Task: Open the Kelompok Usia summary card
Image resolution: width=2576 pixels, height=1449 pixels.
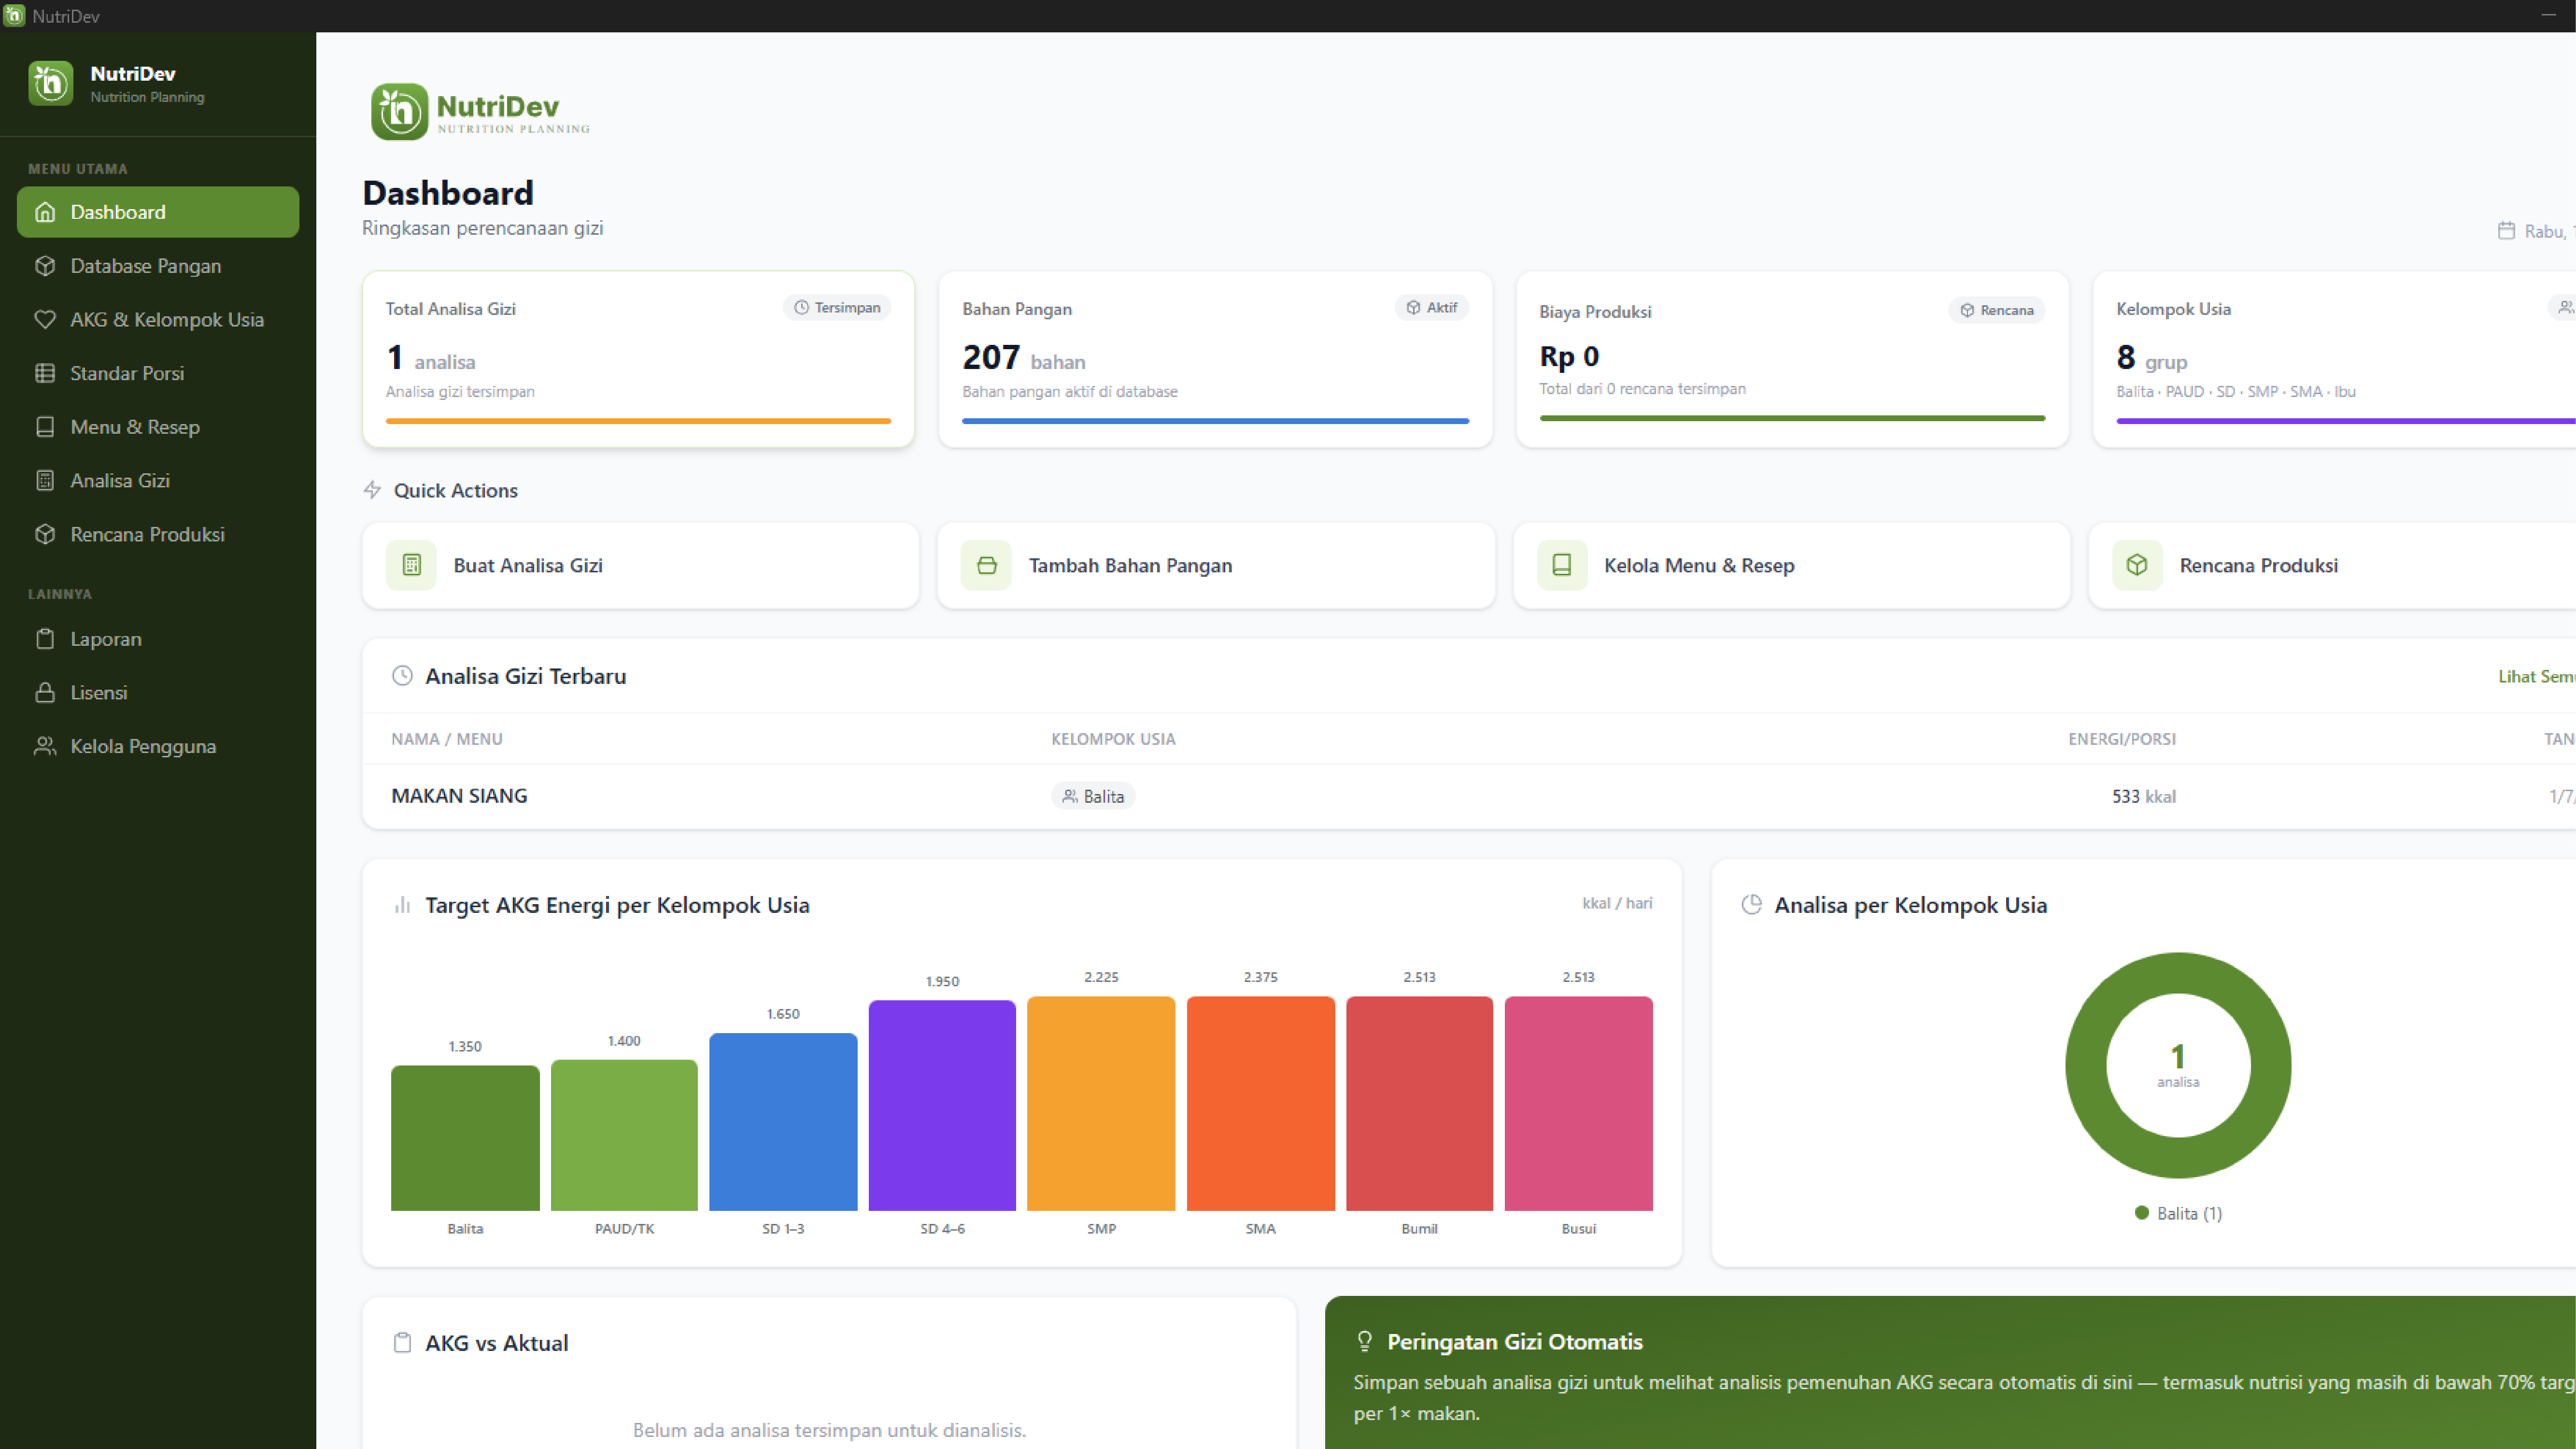Action: point(2335,359)
